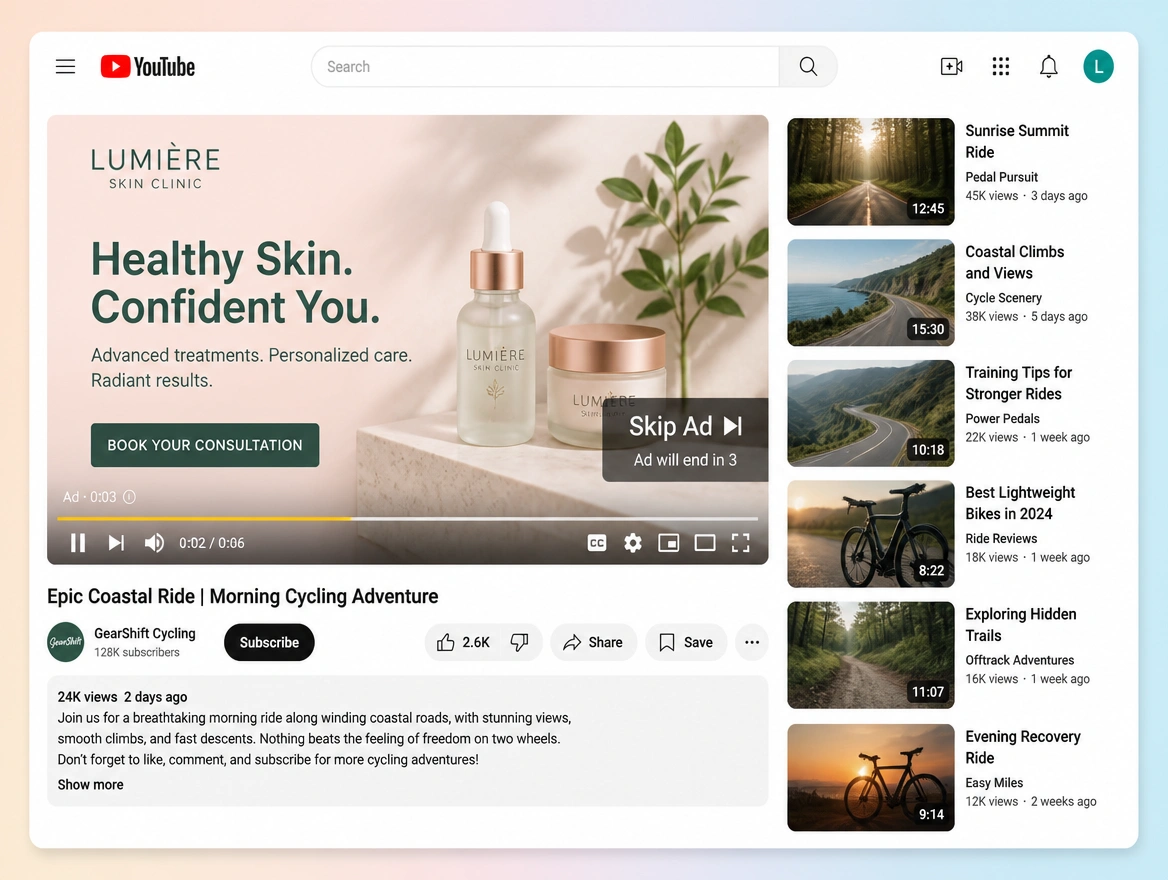This screenshot has height=880, width=1168.
Task: Click Coastal Climbs and Views title
Action: coord(1015,262)
